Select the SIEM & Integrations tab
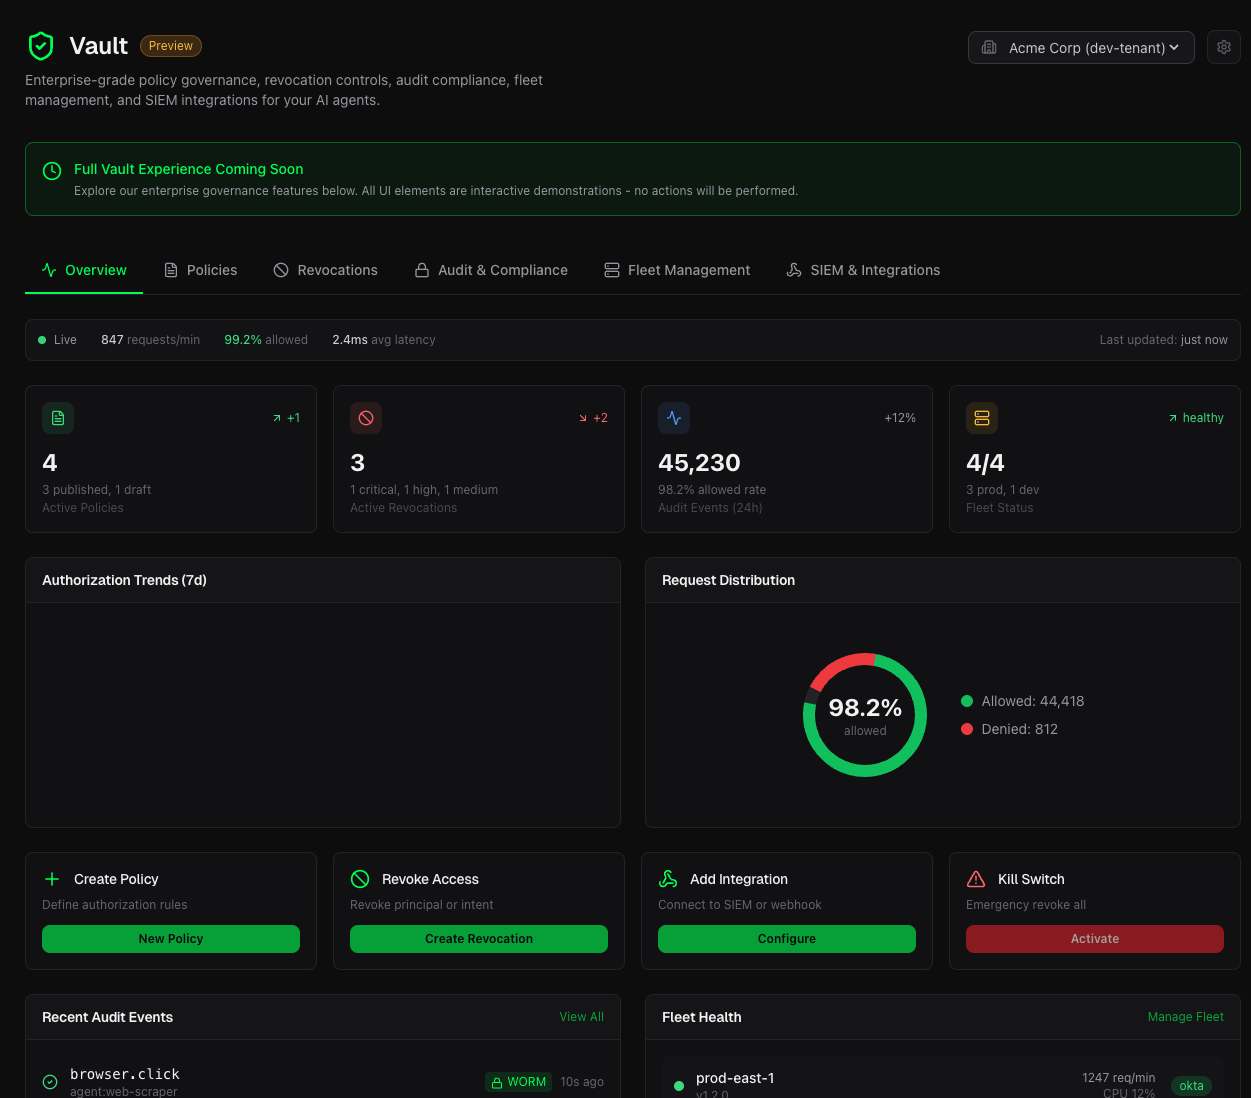 tap(863, 270)
